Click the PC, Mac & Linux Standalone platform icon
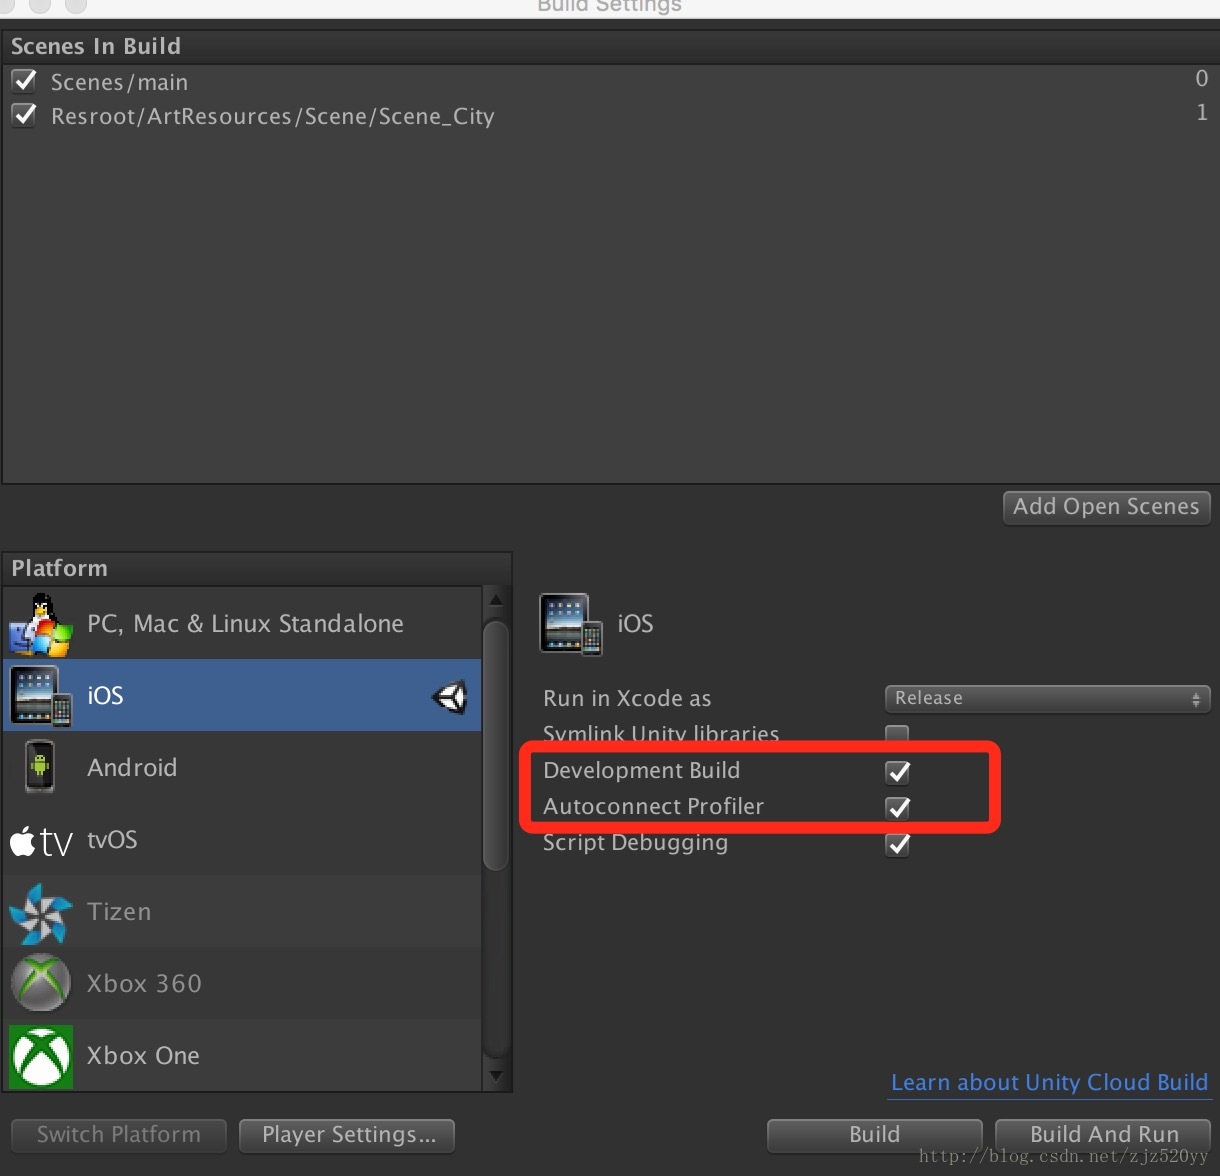This screenshot has height=1176, width=1220. (x=41, y=624)
